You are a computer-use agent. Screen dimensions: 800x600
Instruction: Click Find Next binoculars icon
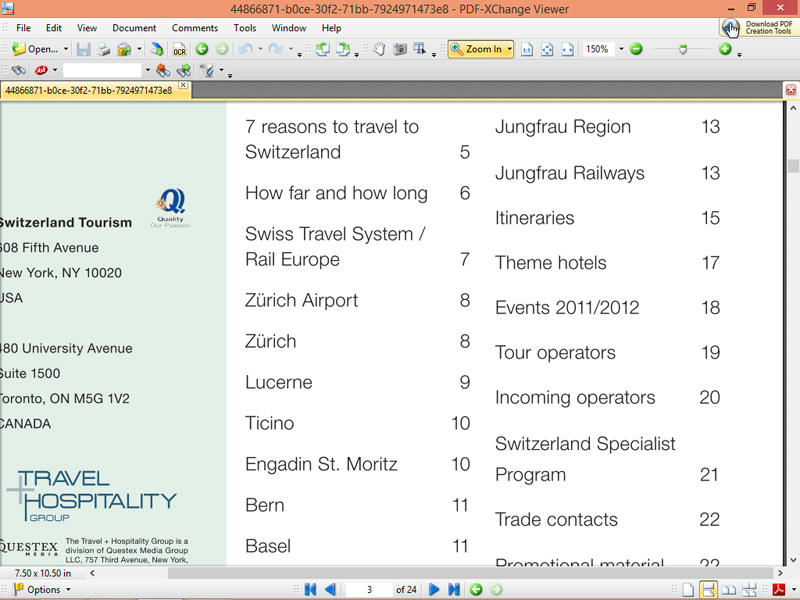pos(184,70)
